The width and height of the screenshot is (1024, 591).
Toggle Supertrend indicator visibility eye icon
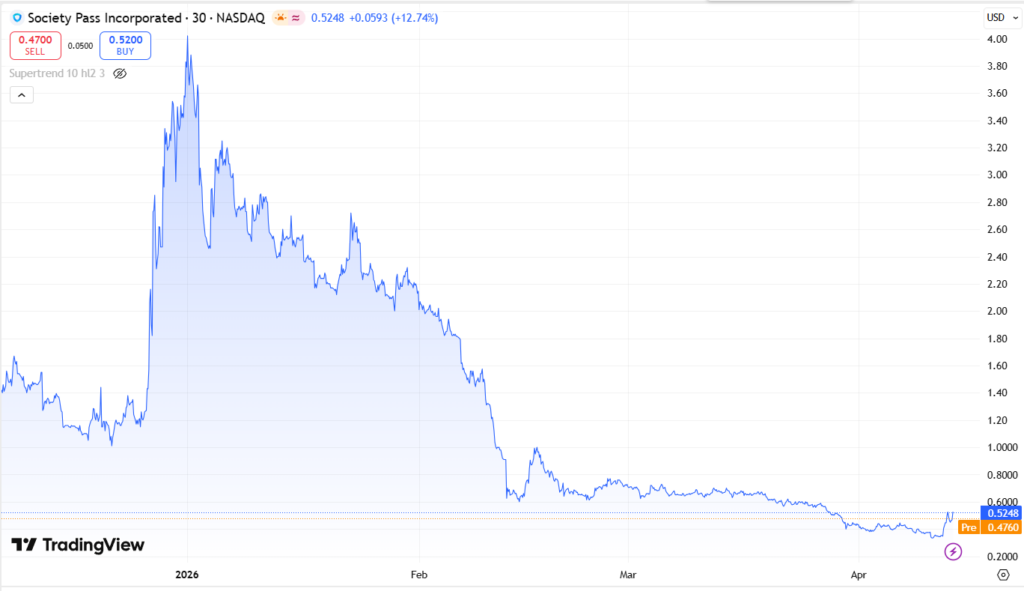[120, 73]
